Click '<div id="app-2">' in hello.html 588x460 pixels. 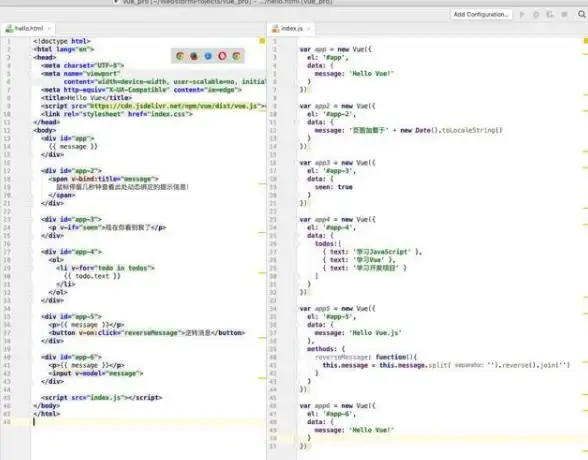click(71, 171)
